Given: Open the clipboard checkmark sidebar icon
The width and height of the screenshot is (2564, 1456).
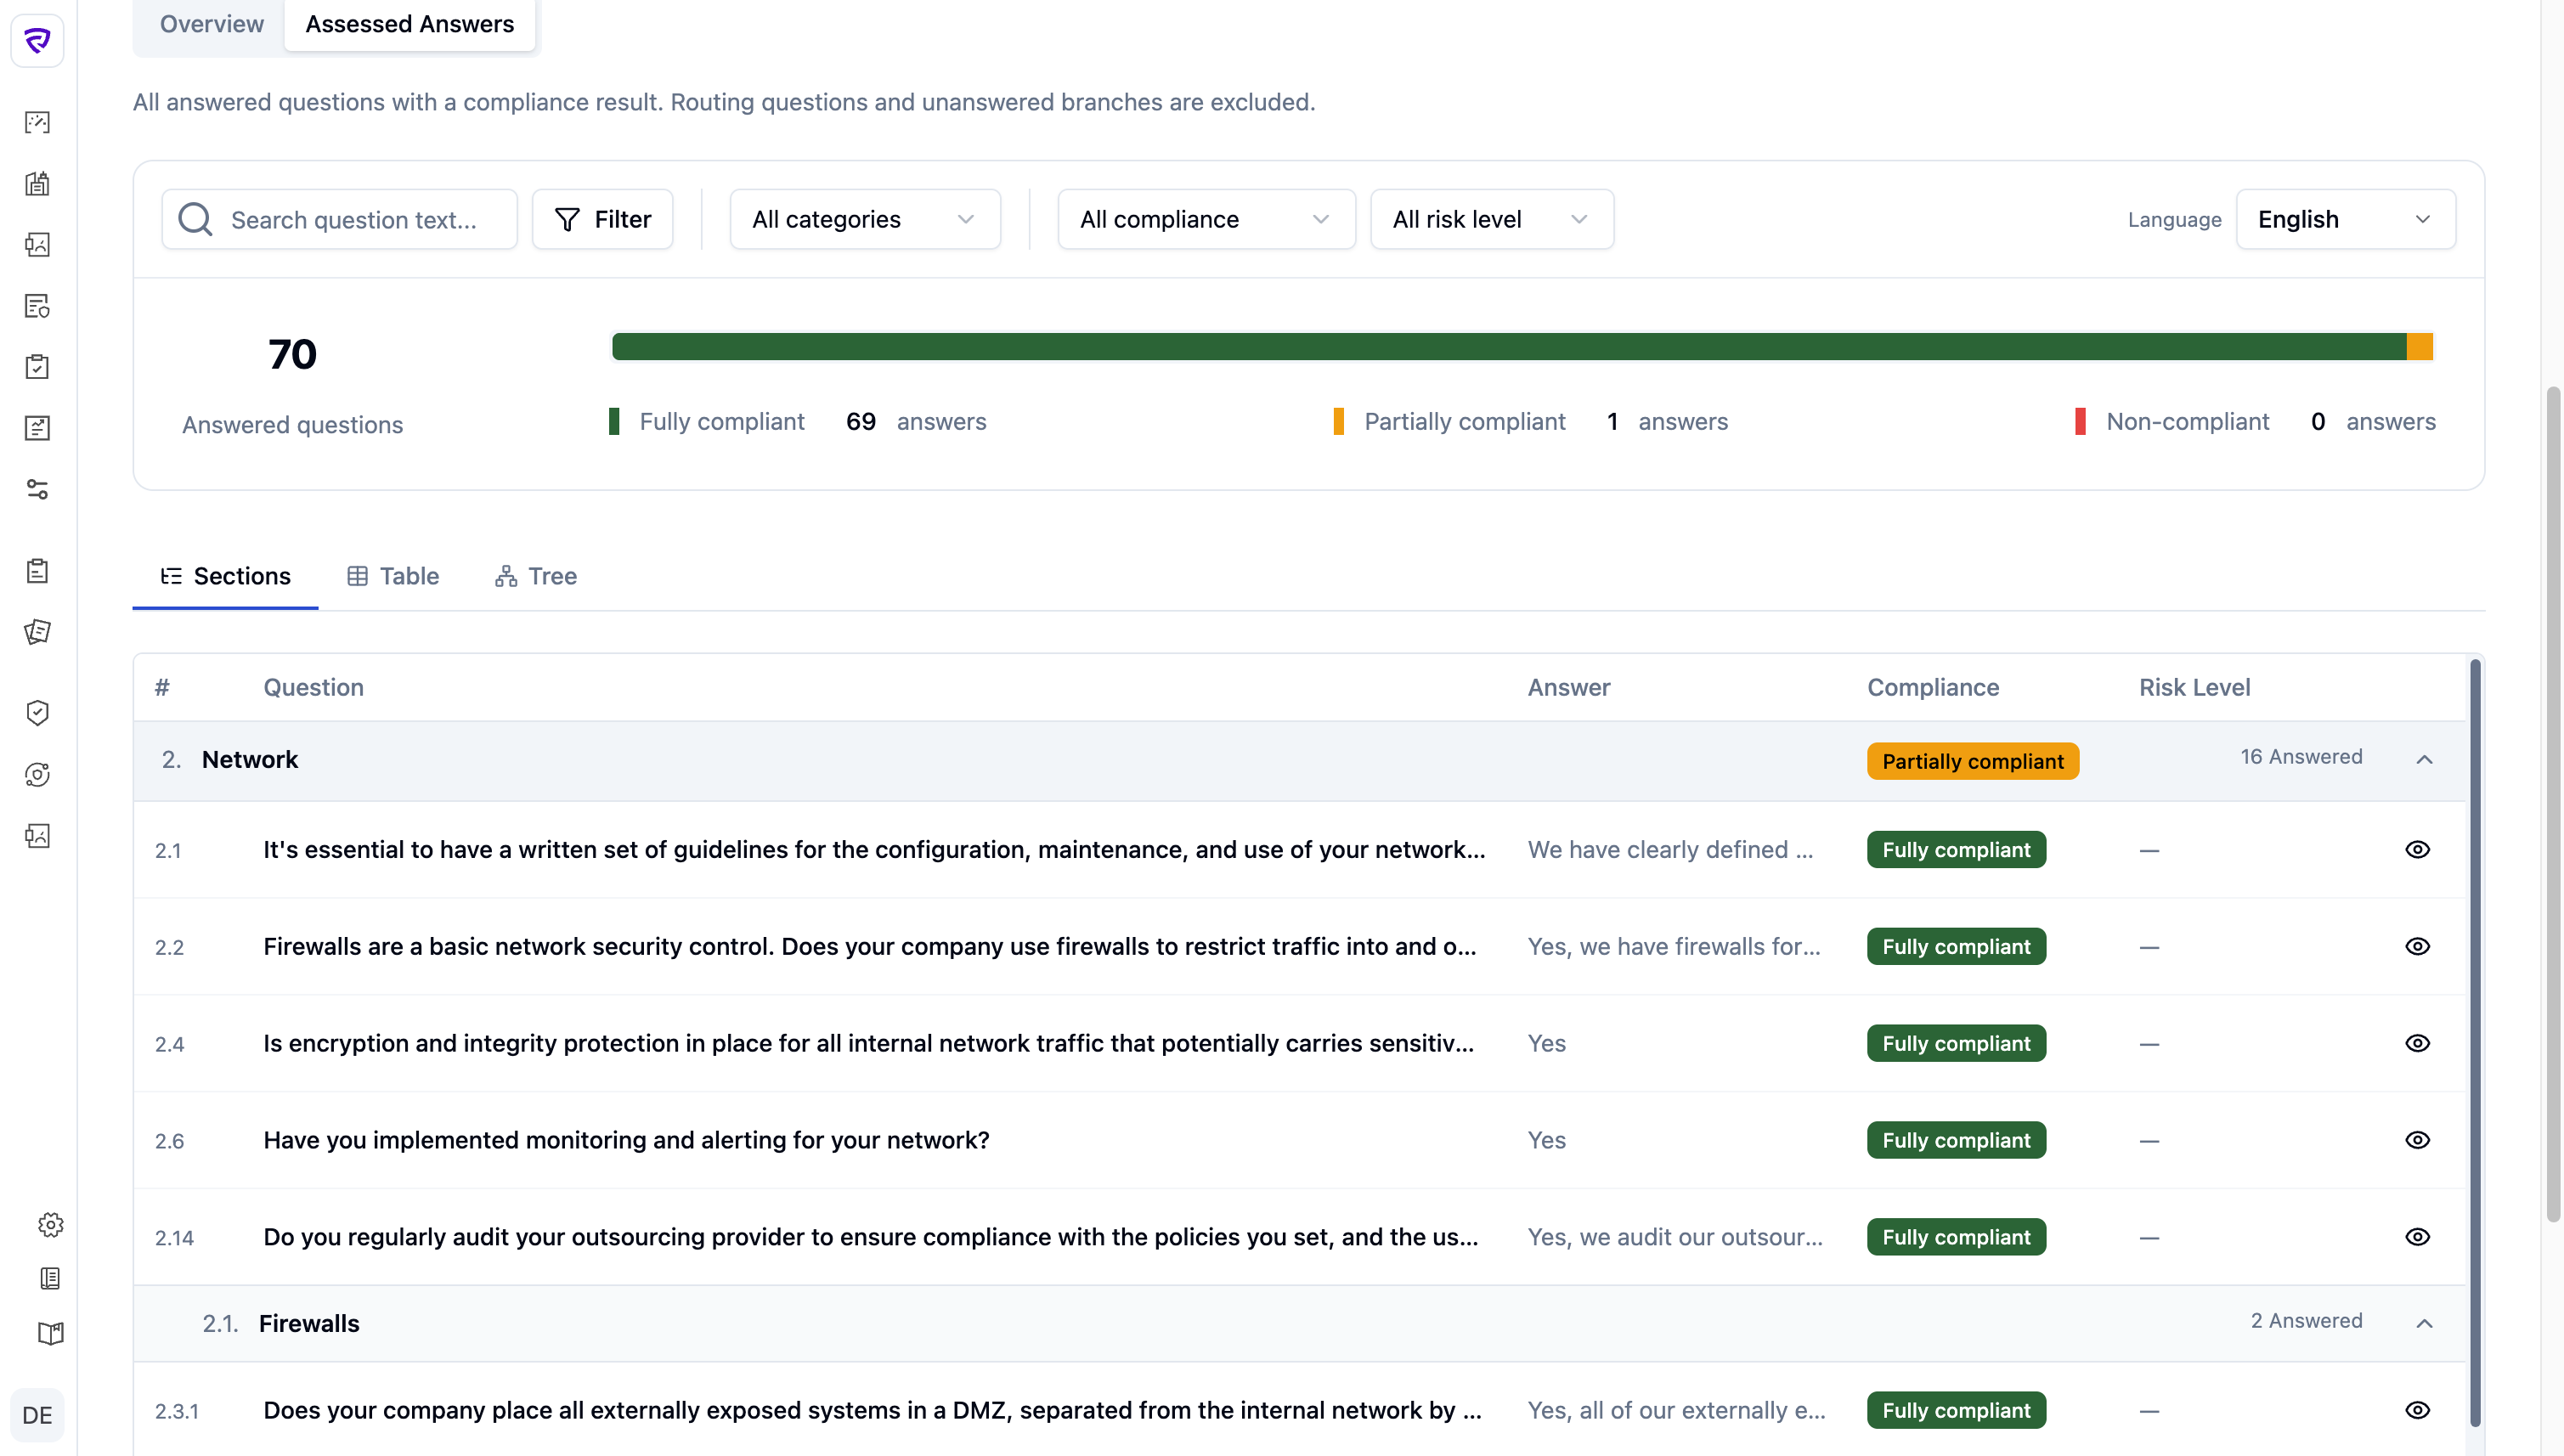Looking at the screenshot, I should (37, 367).
